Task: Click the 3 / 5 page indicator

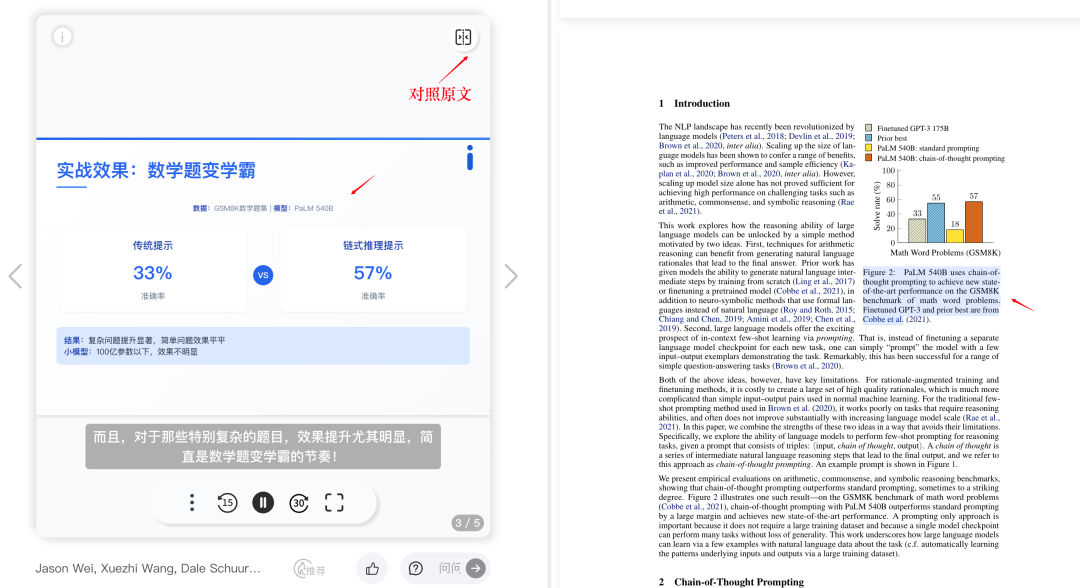Action: tap(468, 523)
